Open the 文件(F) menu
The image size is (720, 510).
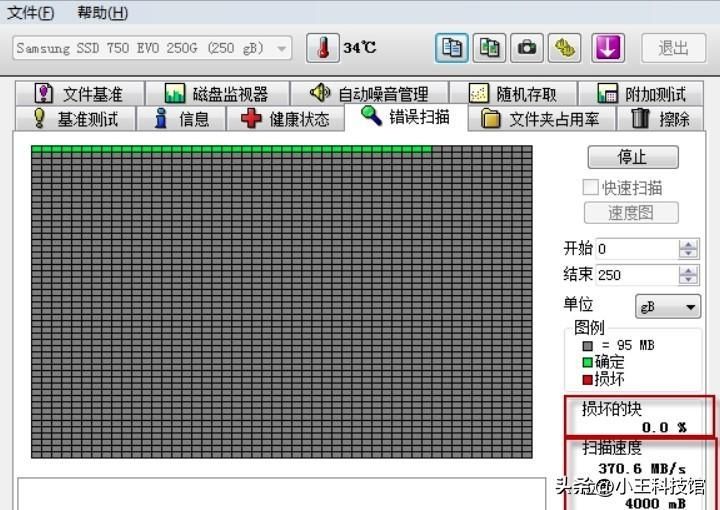31,12
